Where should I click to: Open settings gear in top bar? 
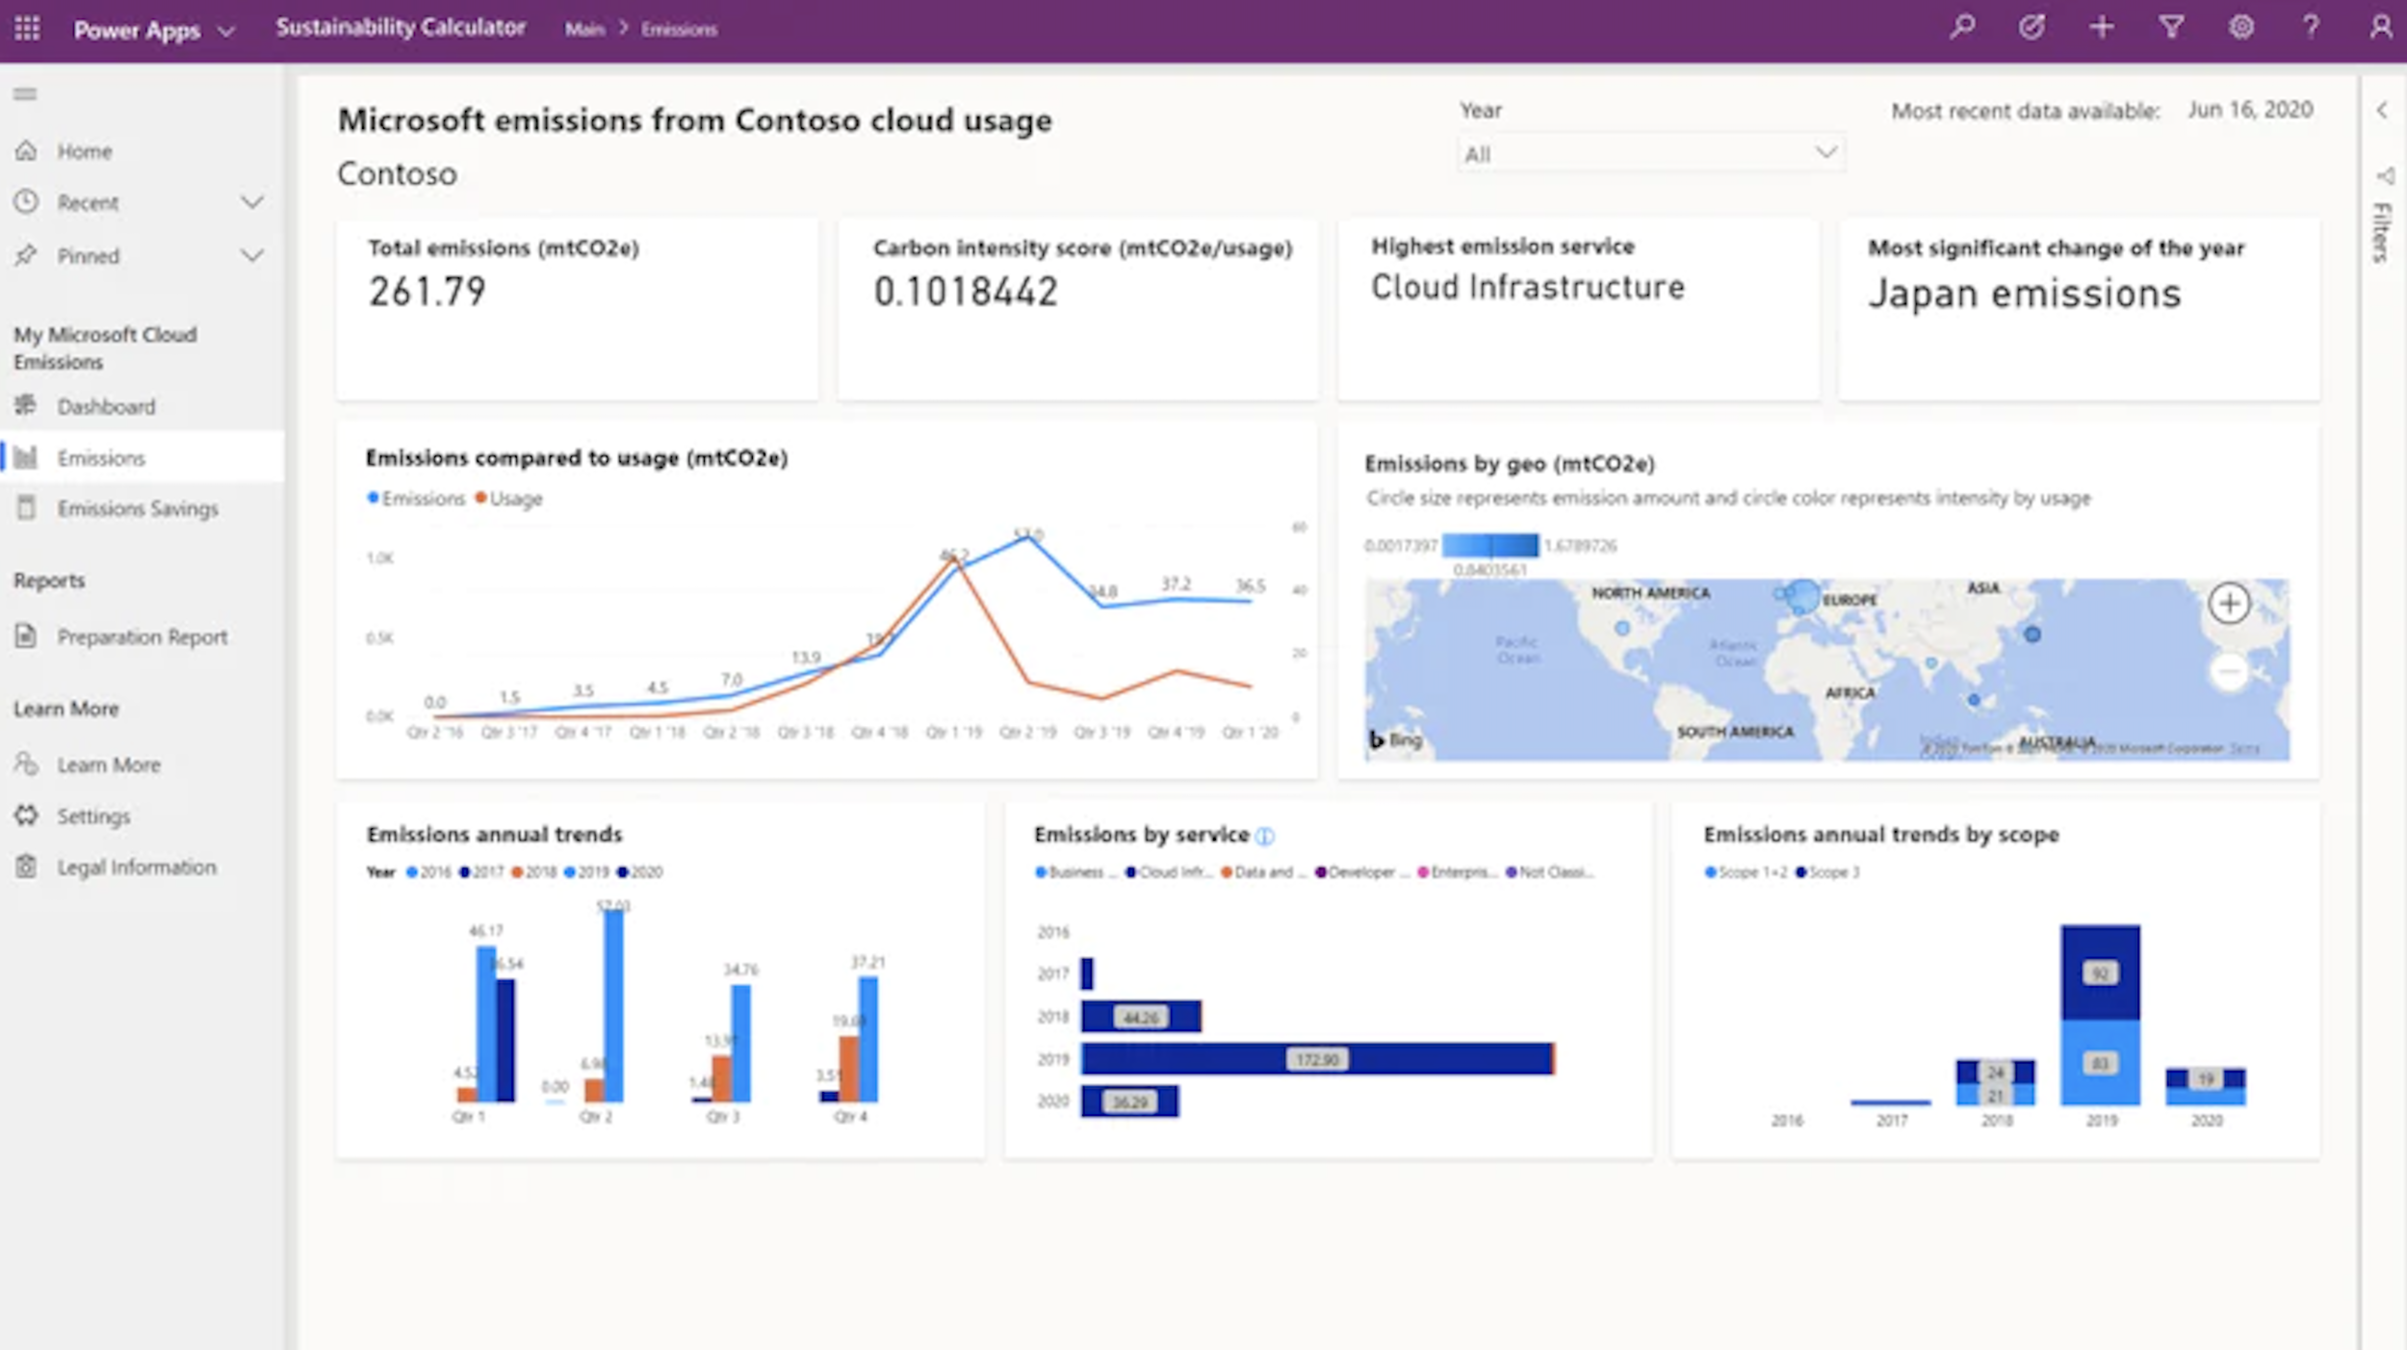pos(2241,27)
